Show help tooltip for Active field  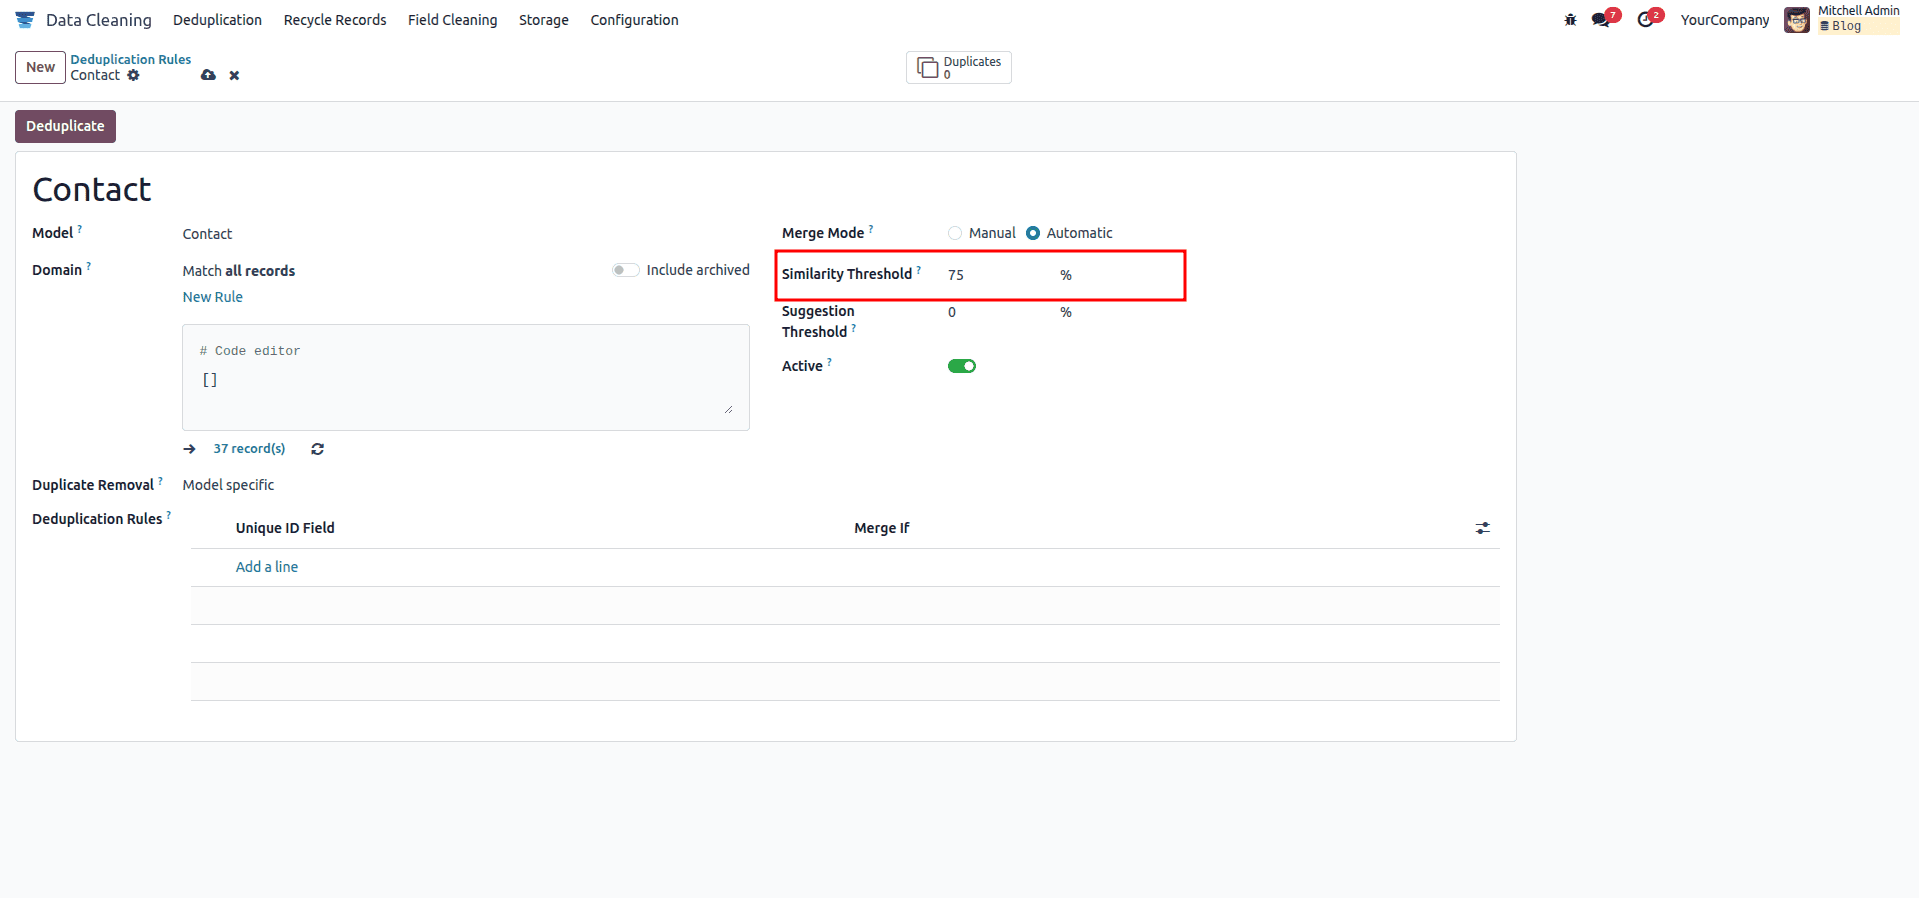pos(830,362)
